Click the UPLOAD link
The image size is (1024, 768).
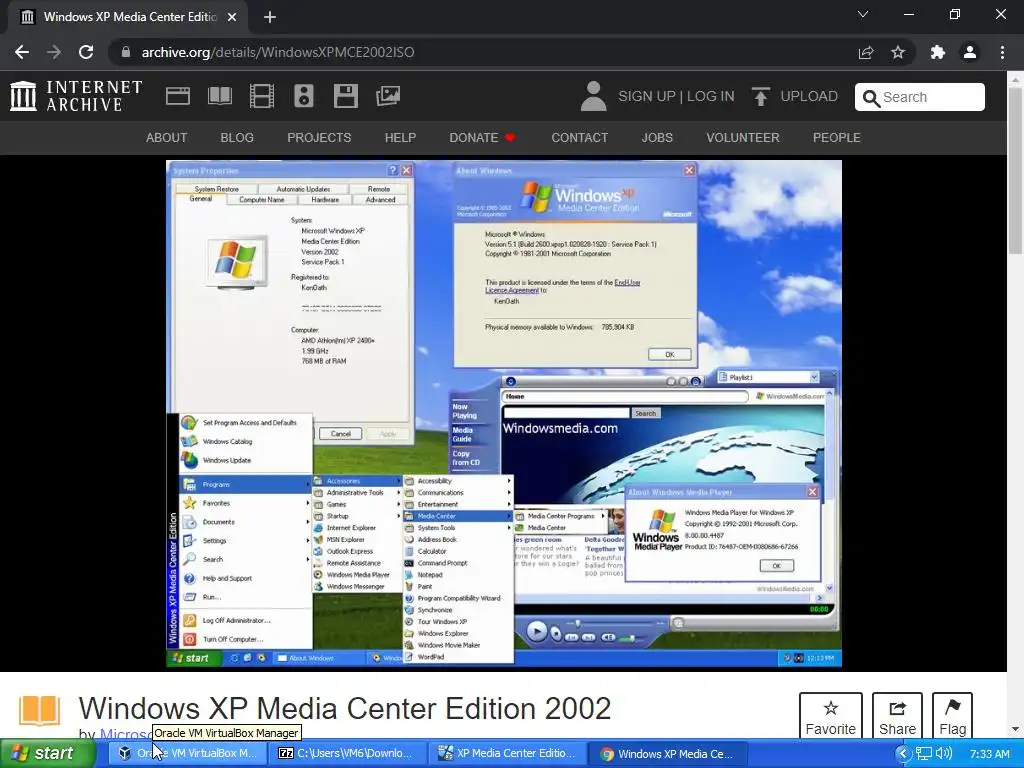coord(808,97)
